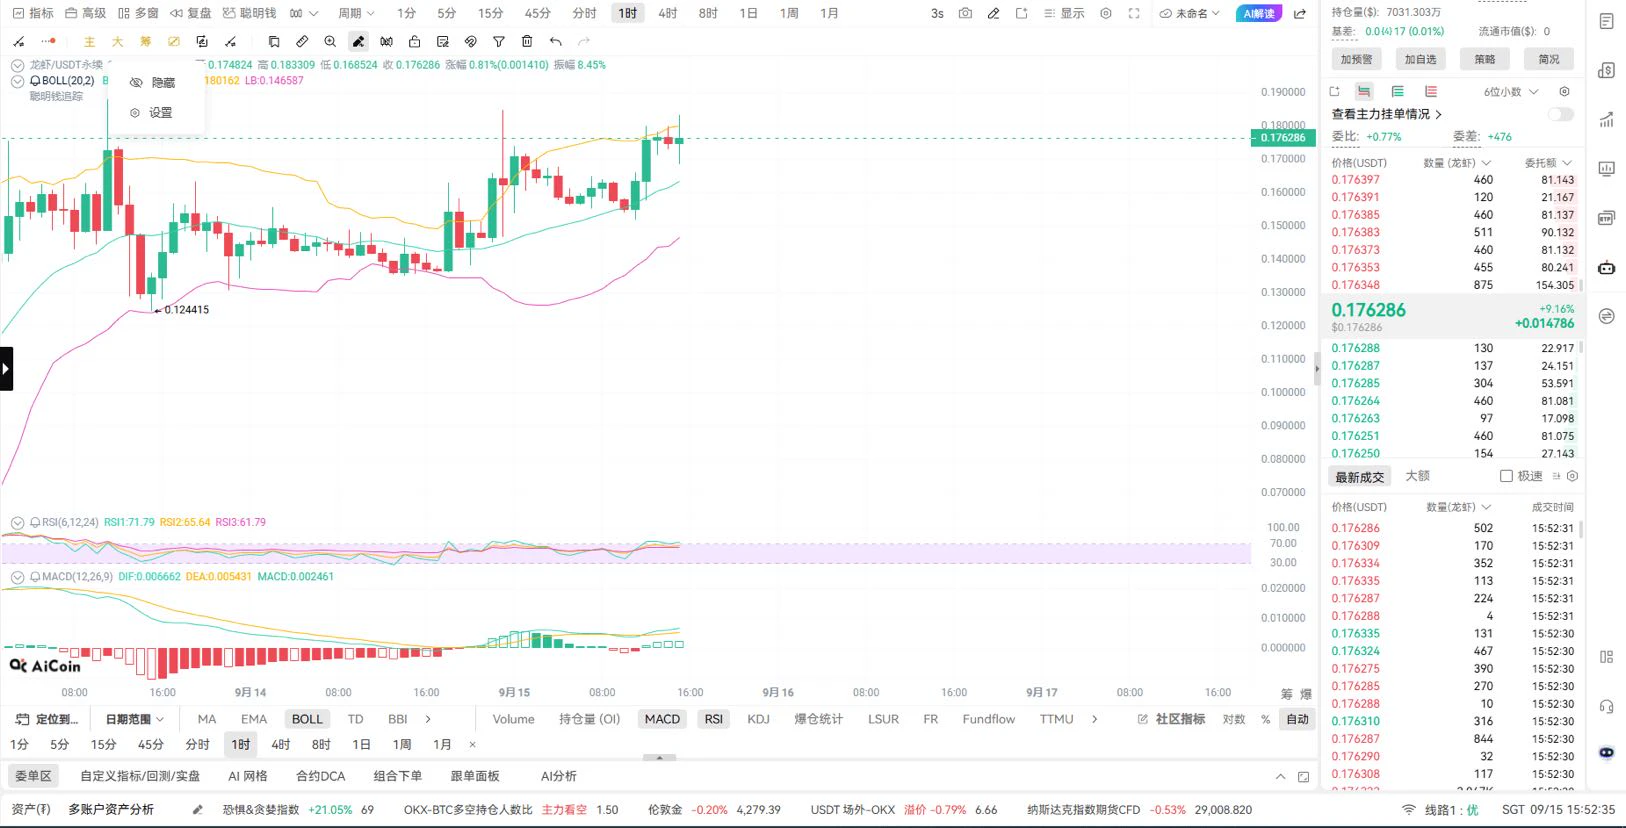Select the 4时 timeframe in top bar
This screenshot has height=828, width=1626.
[667, 14]
